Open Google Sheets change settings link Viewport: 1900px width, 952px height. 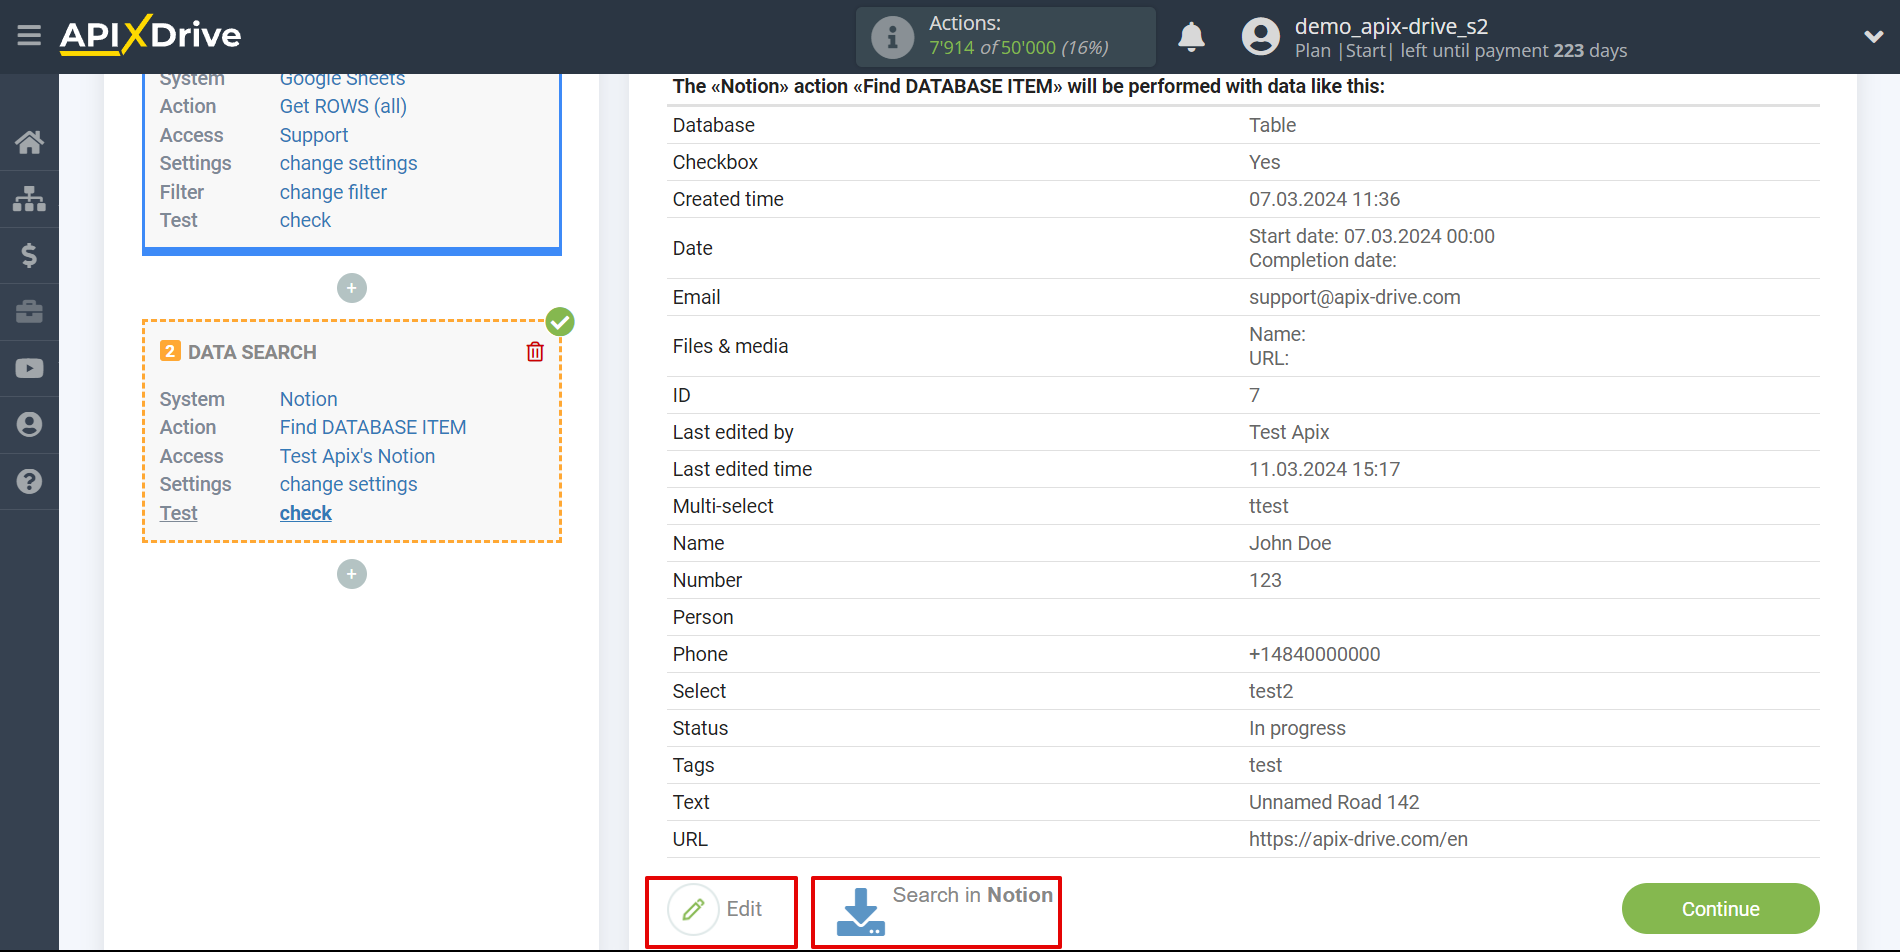(348, 163)
